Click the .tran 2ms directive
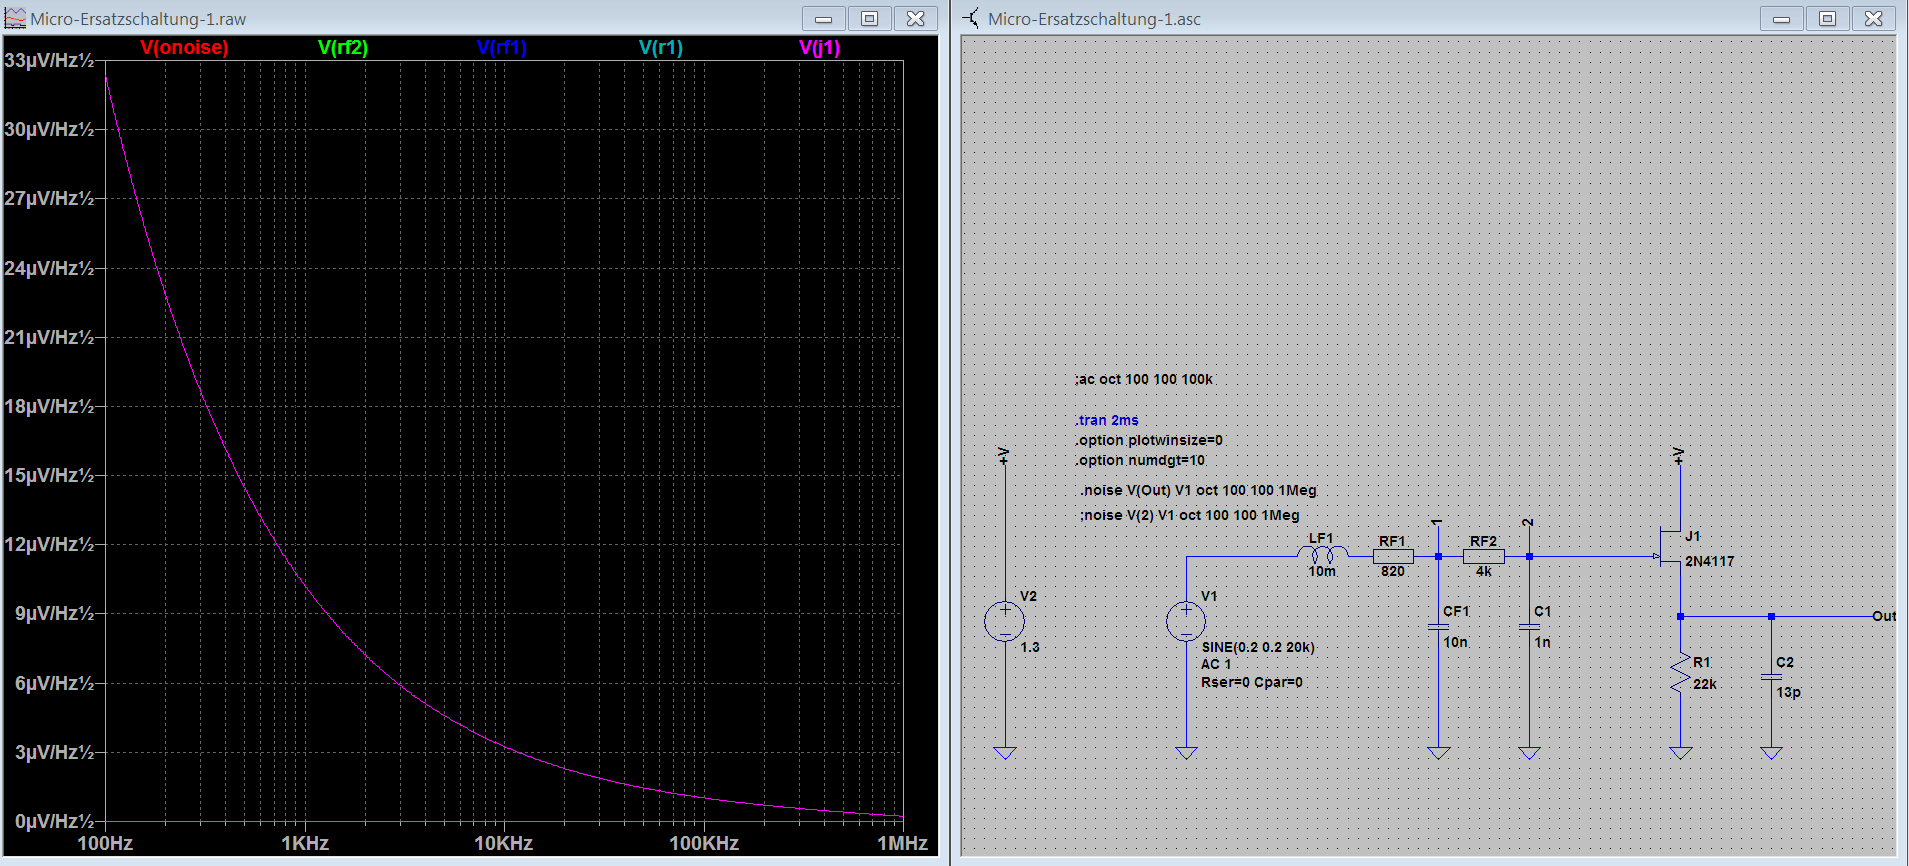This screenshot has height=866, width=1909. (1107, 420)
